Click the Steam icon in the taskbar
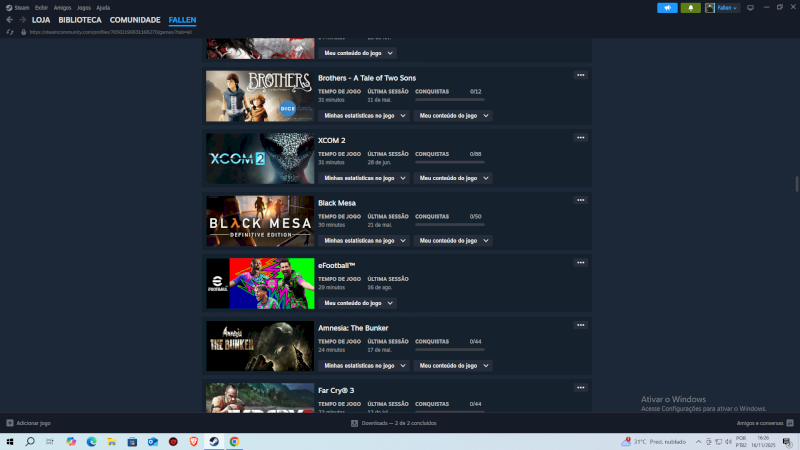The width and height of the screenshot is (800, 450). click(x=214, y=442)
